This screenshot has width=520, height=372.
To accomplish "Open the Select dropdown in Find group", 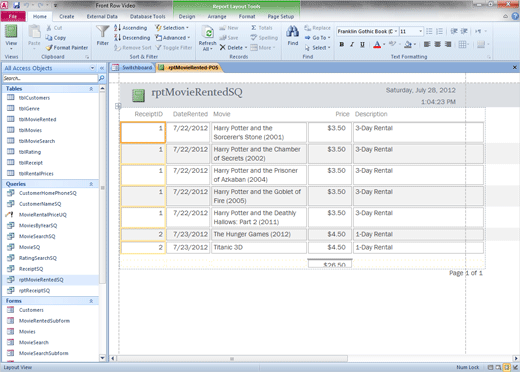I will [318, 48].
